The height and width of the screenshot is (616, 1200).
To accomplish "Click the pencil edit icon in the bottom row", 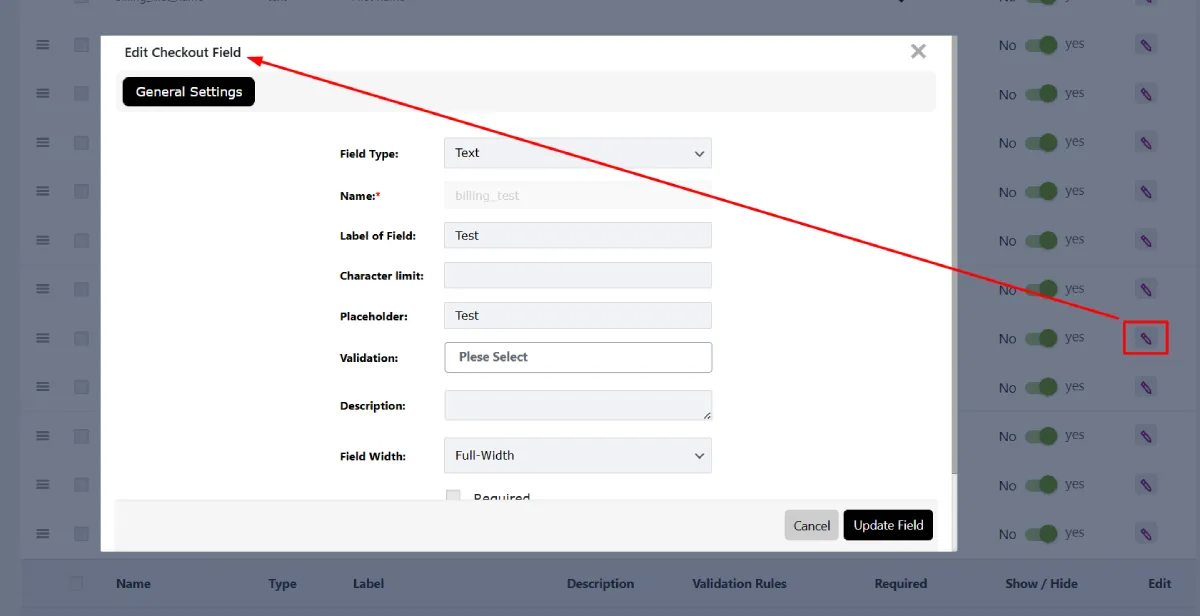I will point(1146,534).
